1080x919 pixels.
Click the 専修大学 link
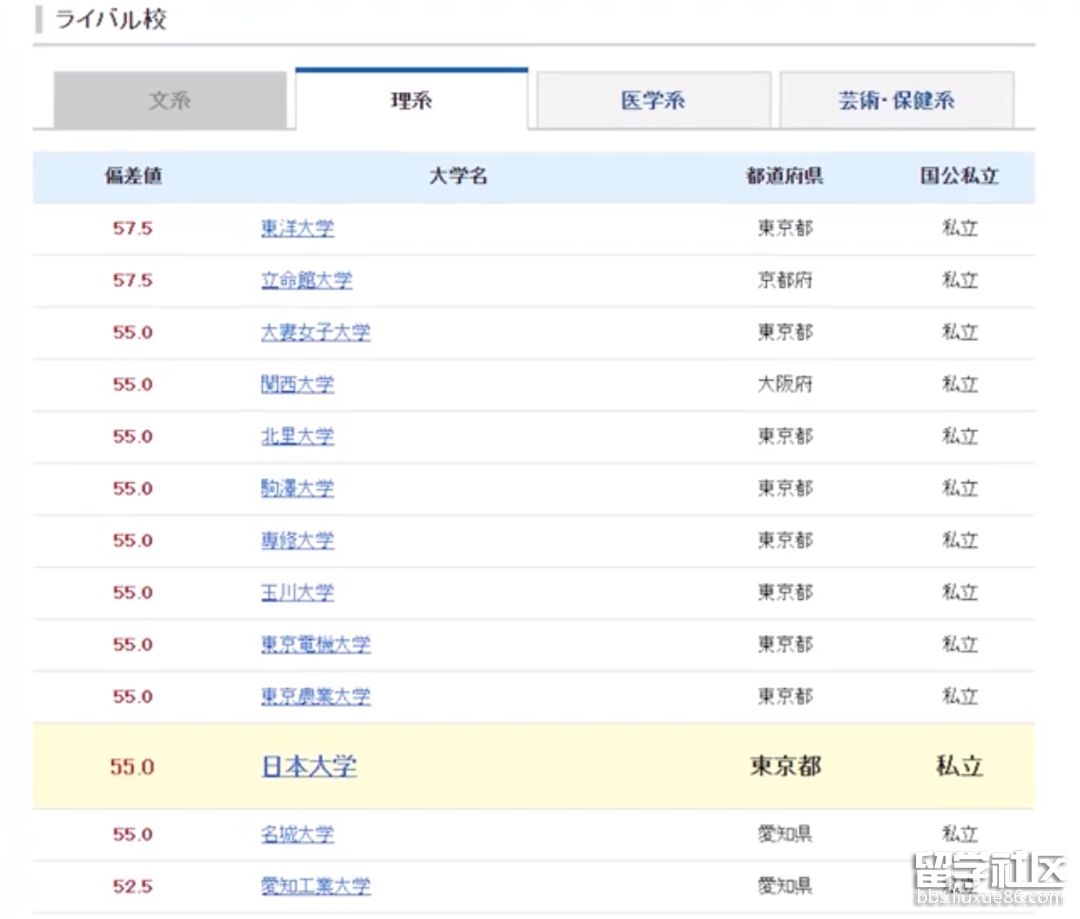(297, 540)
